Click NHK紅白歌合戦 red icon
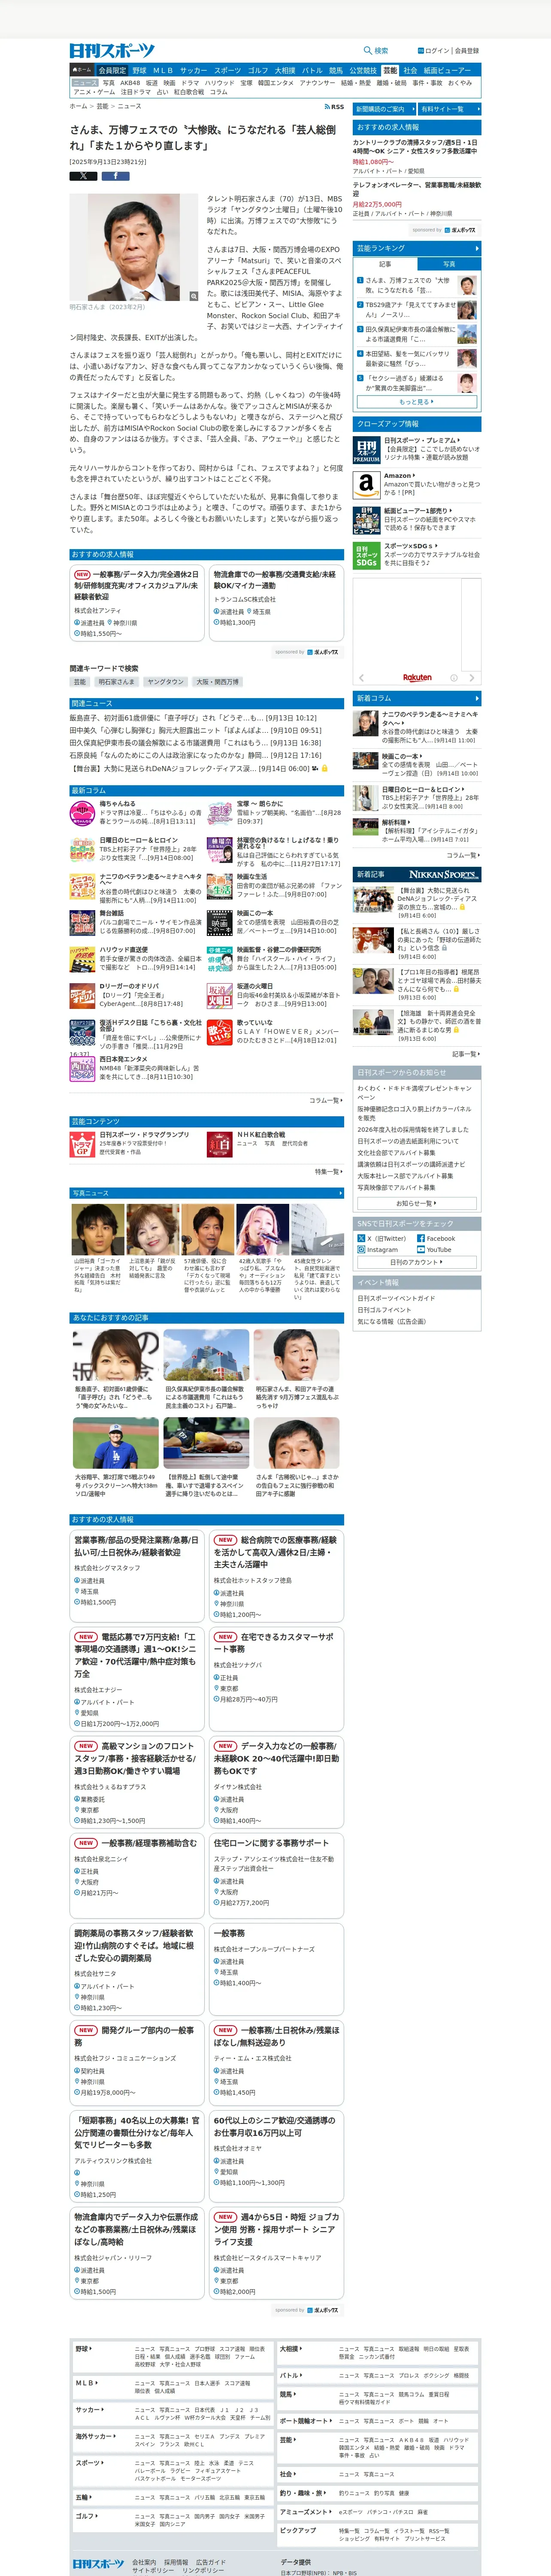551x2576 pixels. pyautogui.click(x=220, y=1144)
